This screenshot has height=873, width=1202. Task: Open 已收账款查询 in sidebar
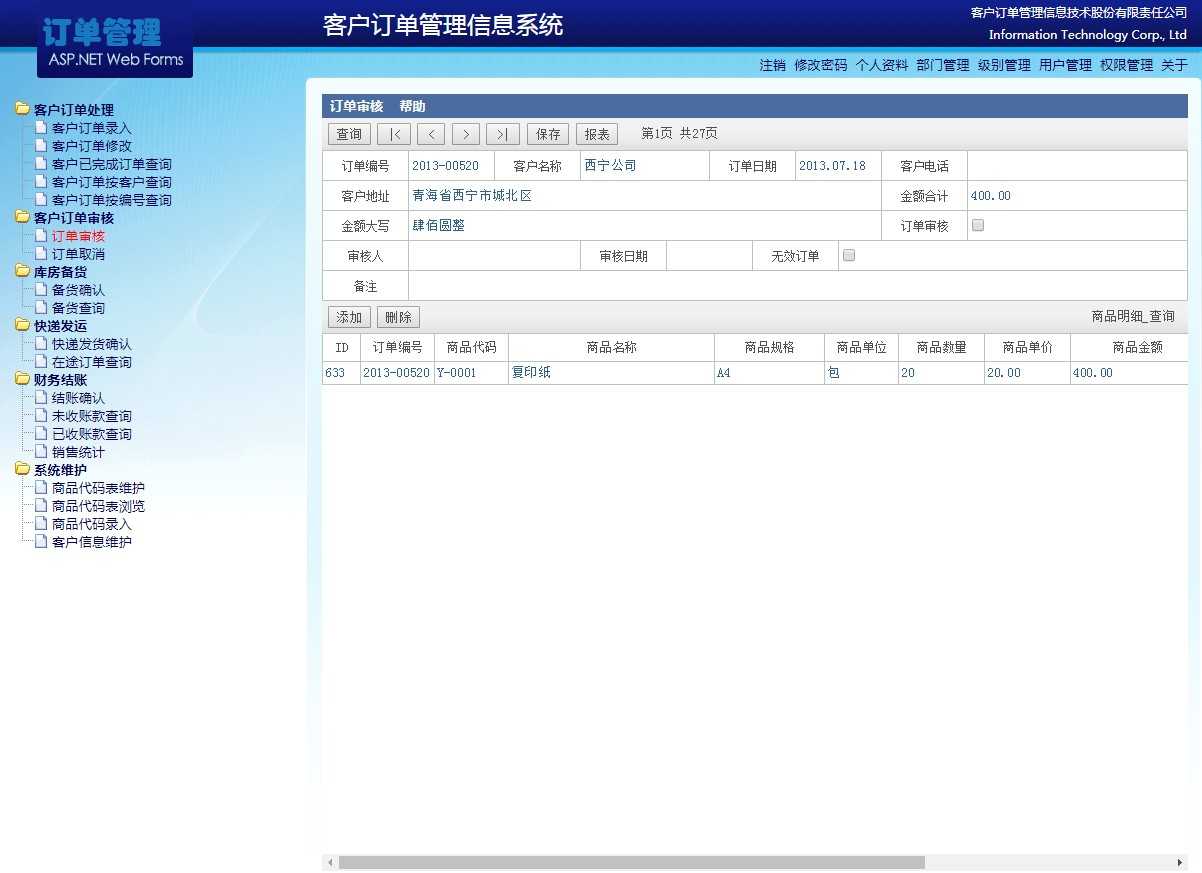click(x=92, y=434)
